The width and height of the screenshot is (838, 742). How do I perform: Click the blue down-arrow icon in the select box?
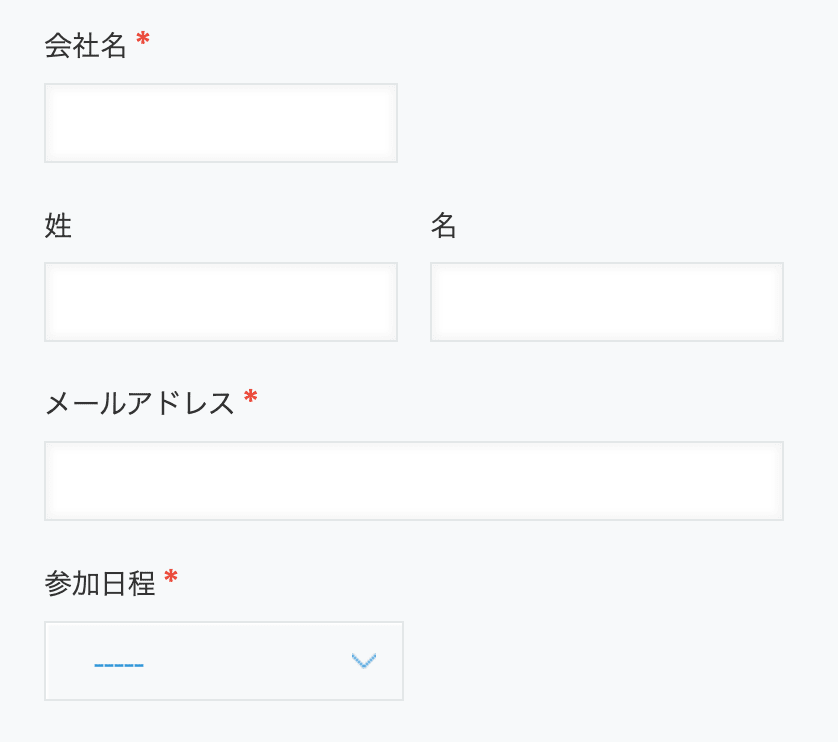tap(364, 660)
